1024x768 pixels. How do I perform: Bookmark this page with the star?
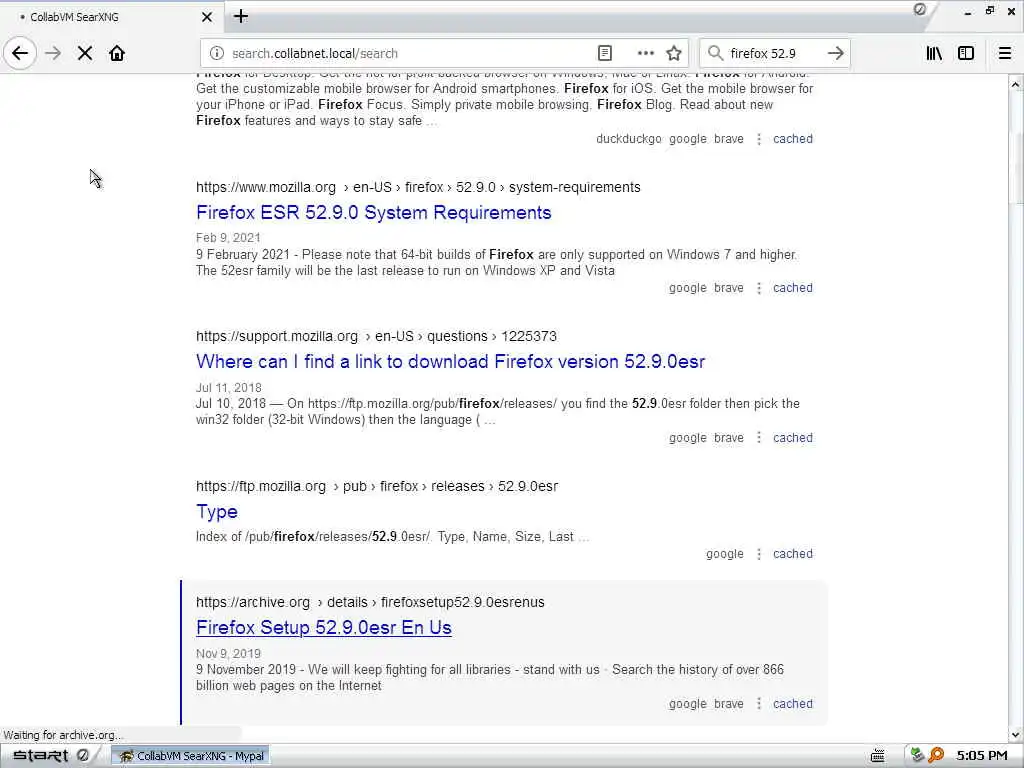[674, 53]
